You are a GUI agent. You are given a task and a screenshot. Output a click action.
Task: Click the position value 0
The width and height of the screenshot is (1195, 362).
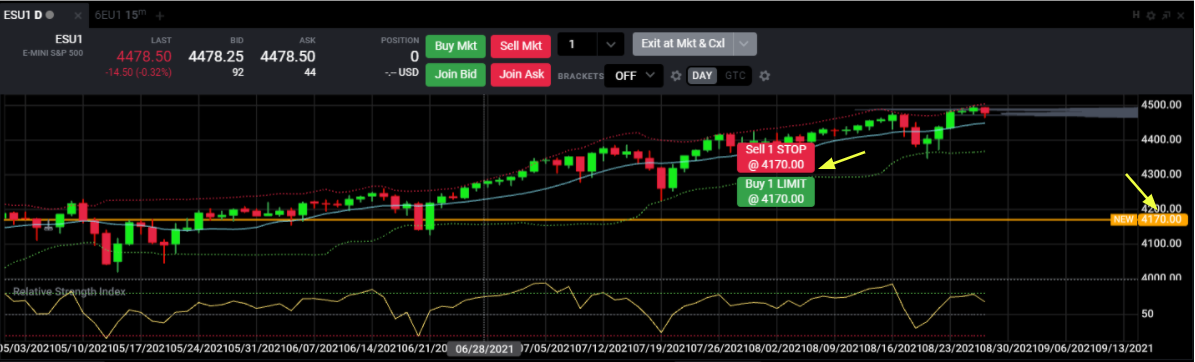tap(414, 56)
